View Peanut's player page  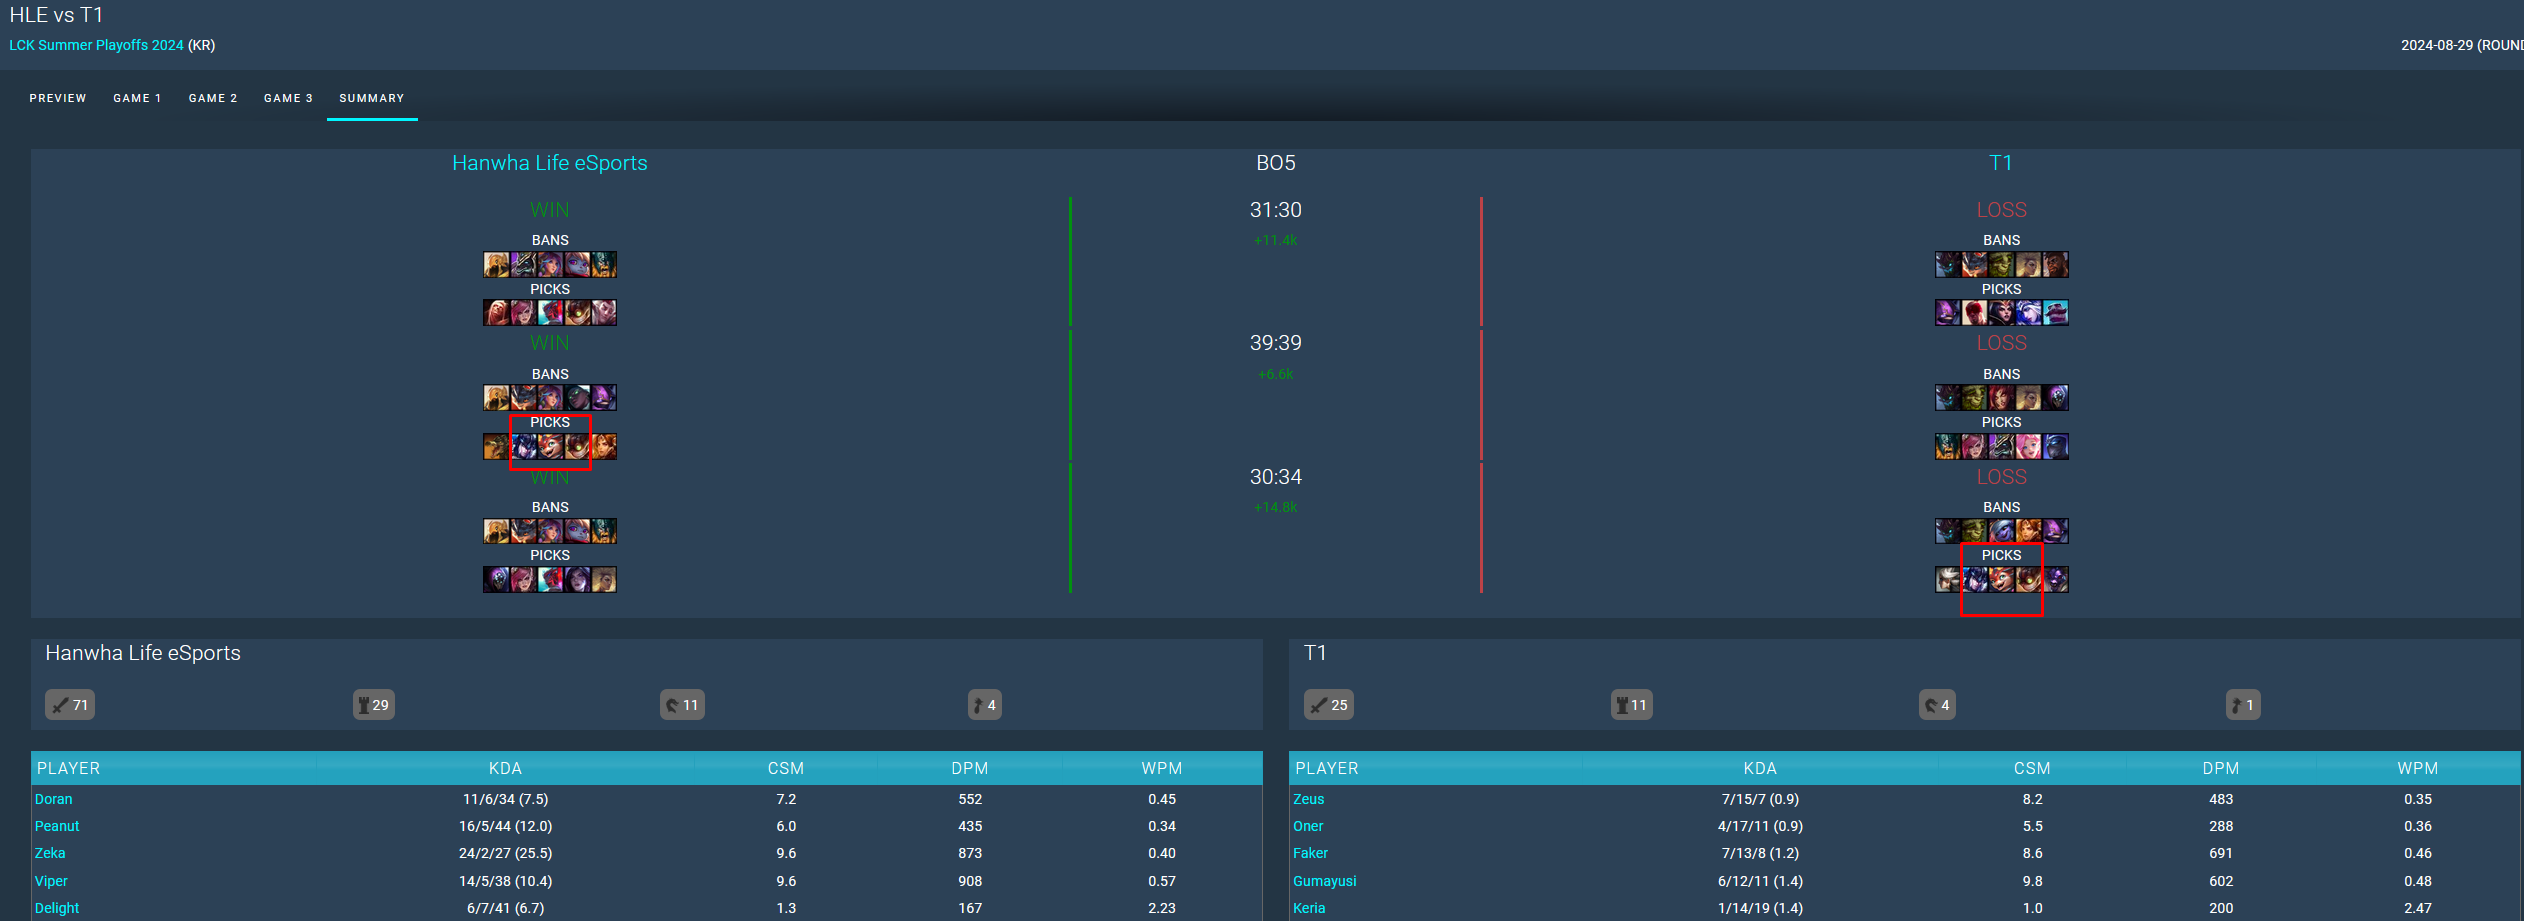coord(57,826)
